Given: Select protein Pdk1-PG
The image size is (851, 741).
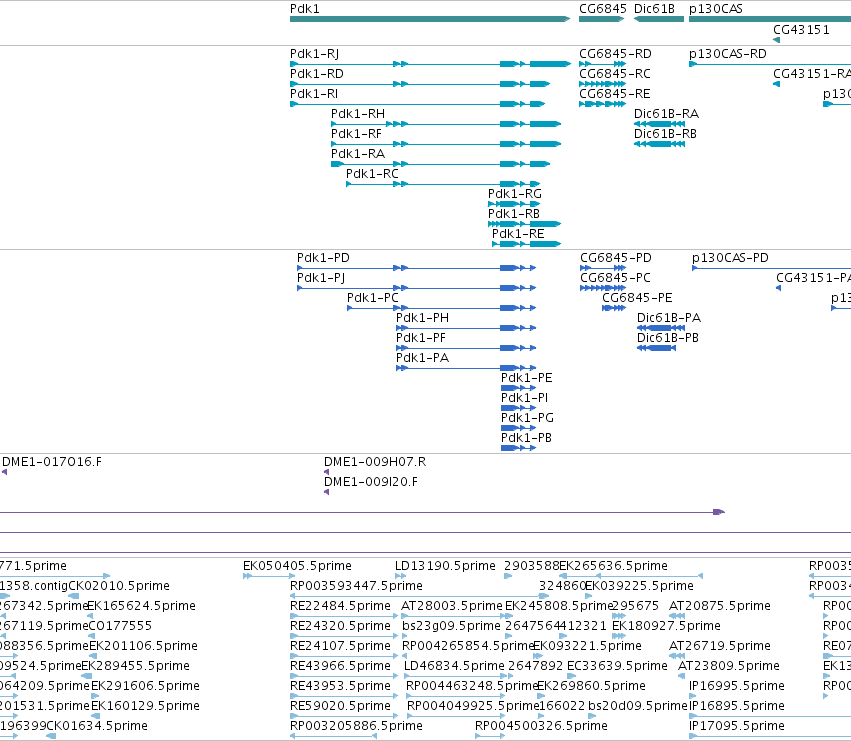Looking at the screenshot, I should click(518, 428).
